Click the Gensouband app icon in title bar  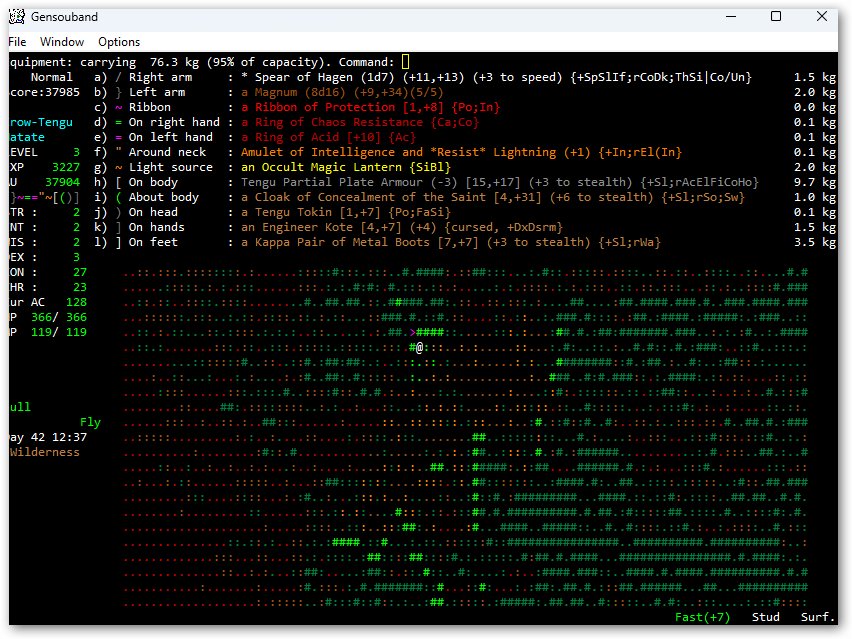click(17, 17)
